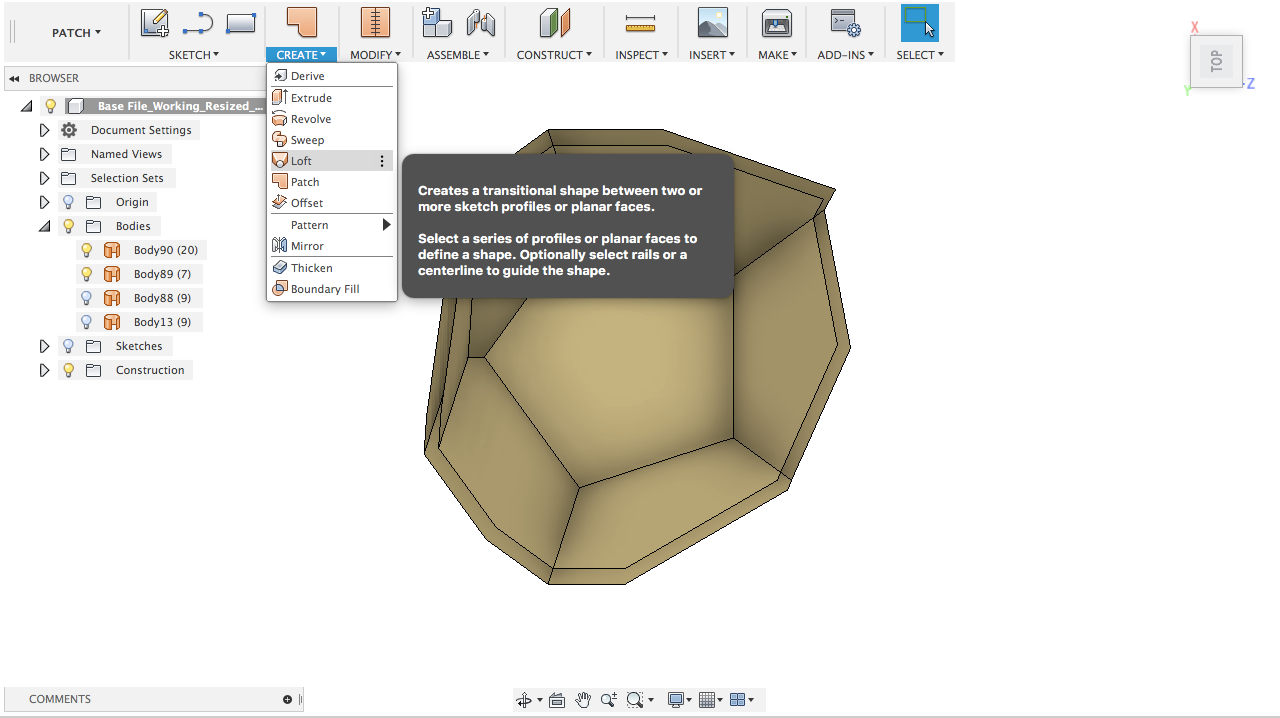Image resolution: width=1280 pixels, height=718 pixels.
Task: Click the Loft item's three-dot options
Action: [x=382, y=161]
